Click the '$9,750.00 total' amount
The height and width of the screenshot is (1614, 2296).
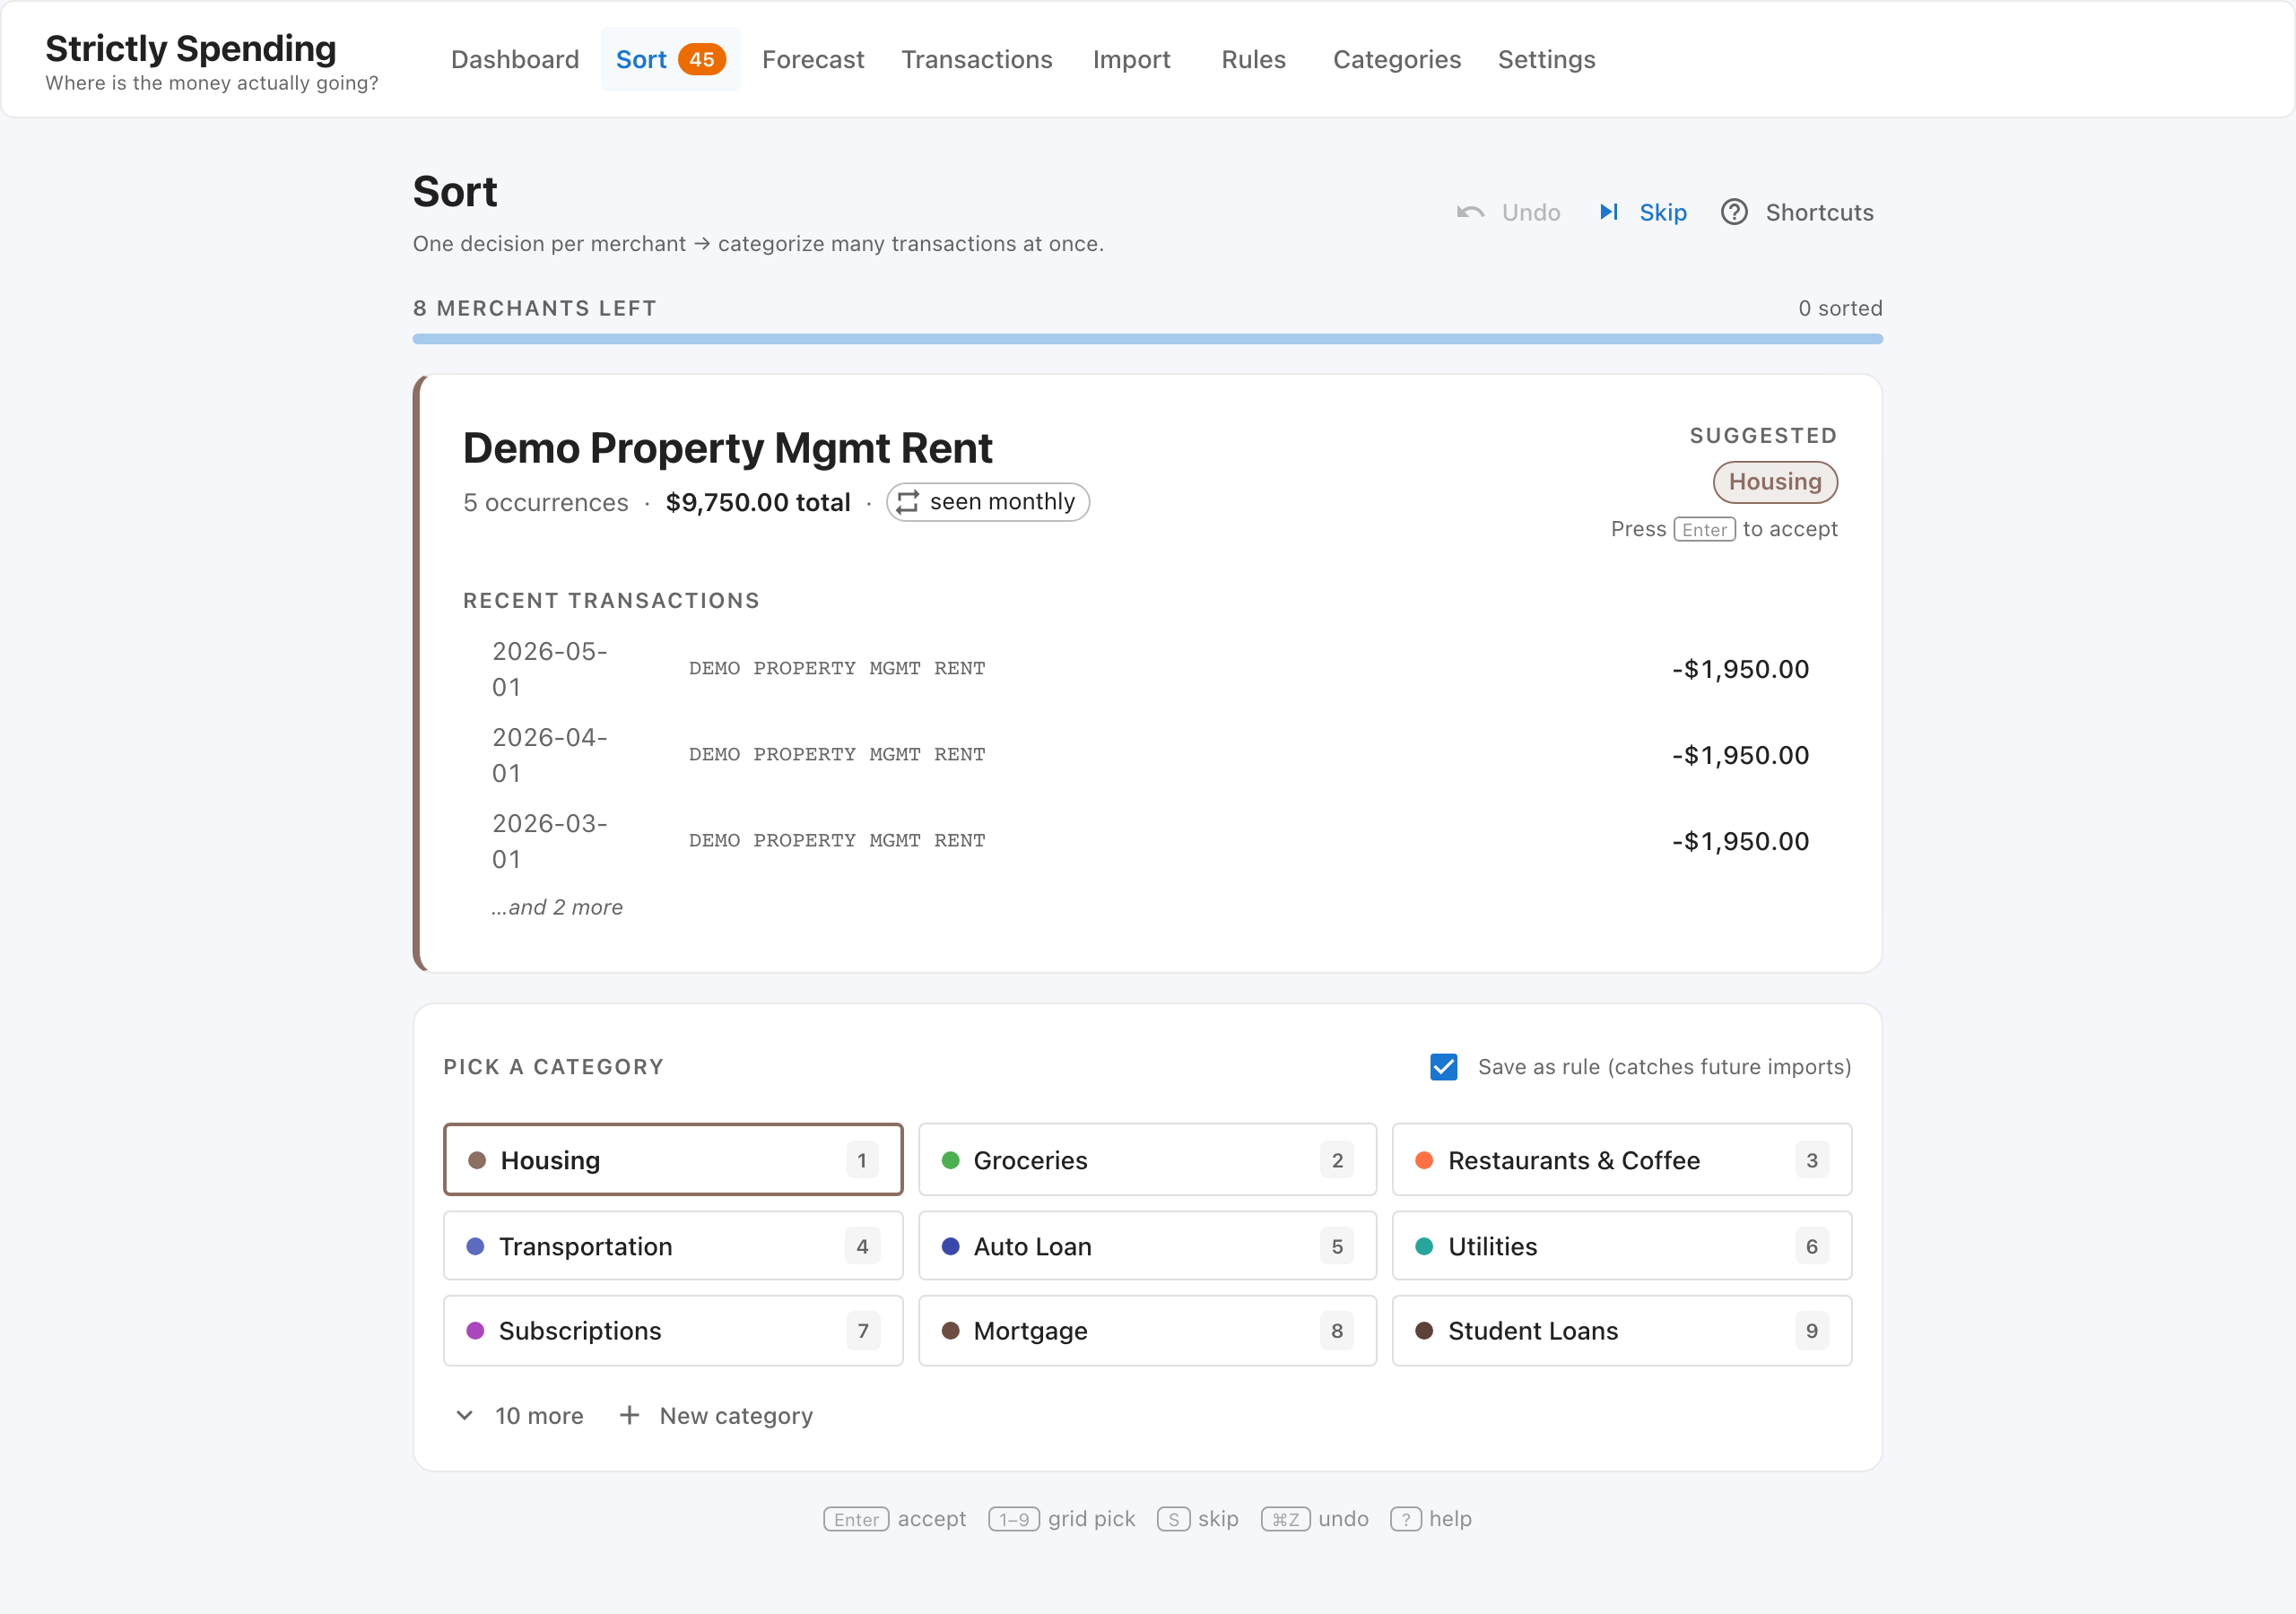tap(758, 502)
